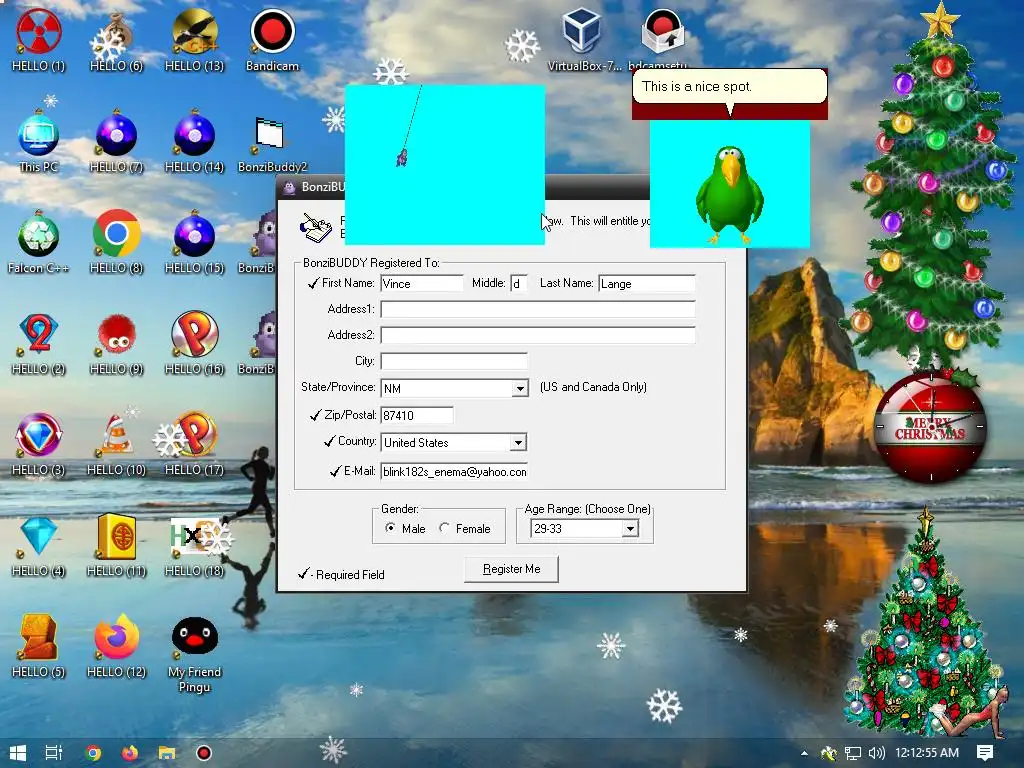Open the notification center
Viewport: 1024px width, 768px height.
pyautogui.click(x=985, y=753)
